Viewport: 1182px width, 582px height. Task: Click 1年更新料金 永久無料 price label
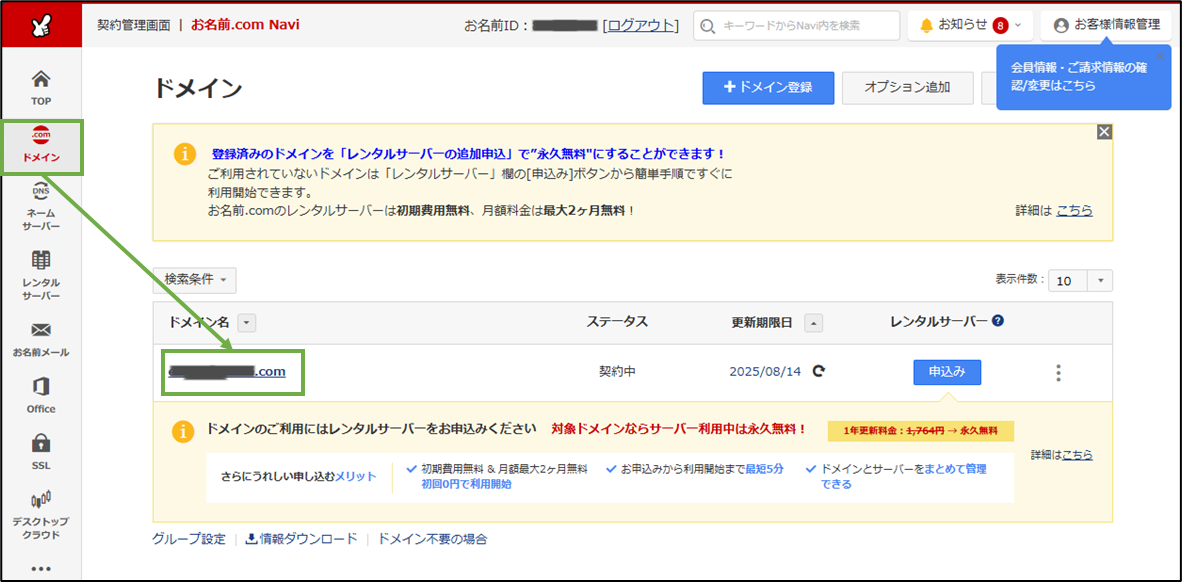pyautogui.click(x=920, y=431)
